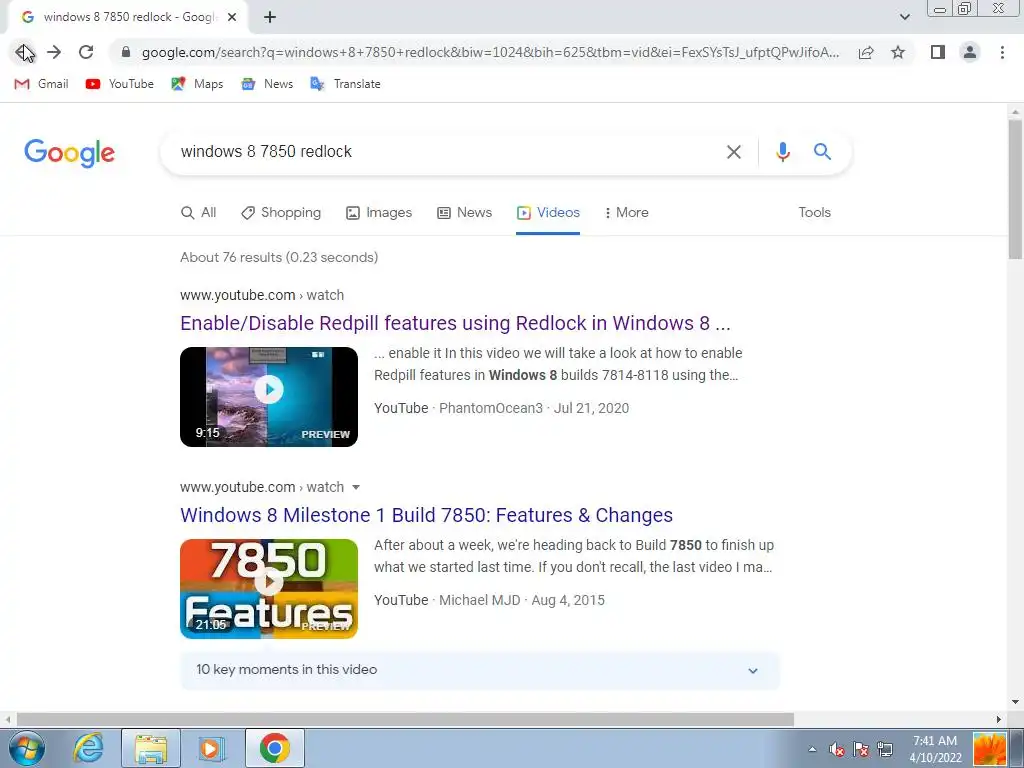Open Windows 8 Milestone 1 Build 7850 link
1024x768 pixels.
click(426, 515)
